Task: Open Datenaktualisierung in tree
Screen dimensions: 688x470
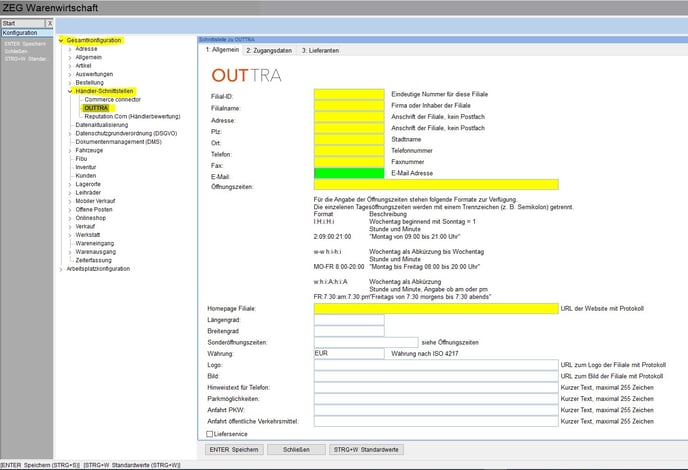Action: [102, 125]
